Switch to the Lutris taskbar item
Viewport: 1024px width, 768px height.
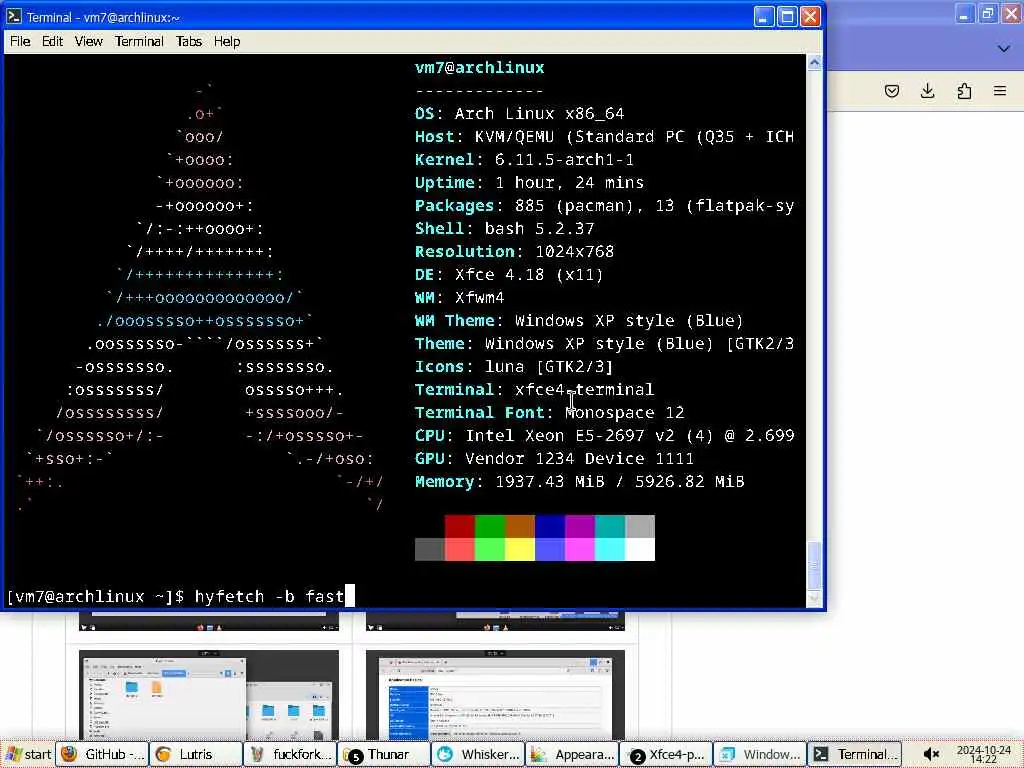196,754
